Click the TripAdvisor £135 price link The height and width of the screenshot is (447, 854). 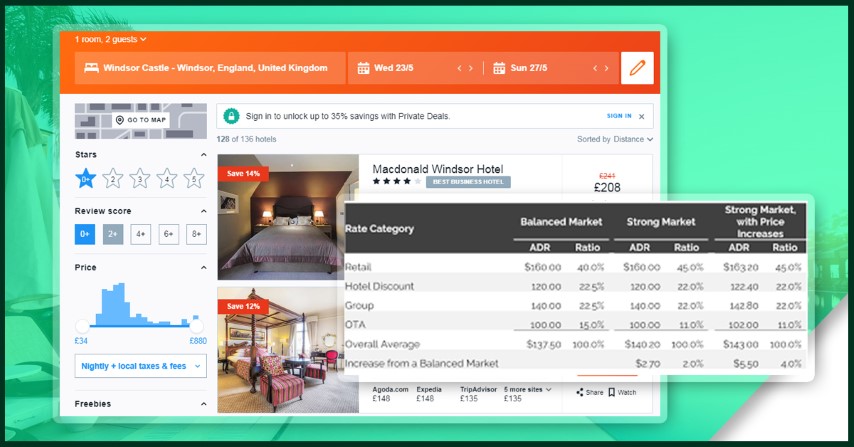pos(478,394)
